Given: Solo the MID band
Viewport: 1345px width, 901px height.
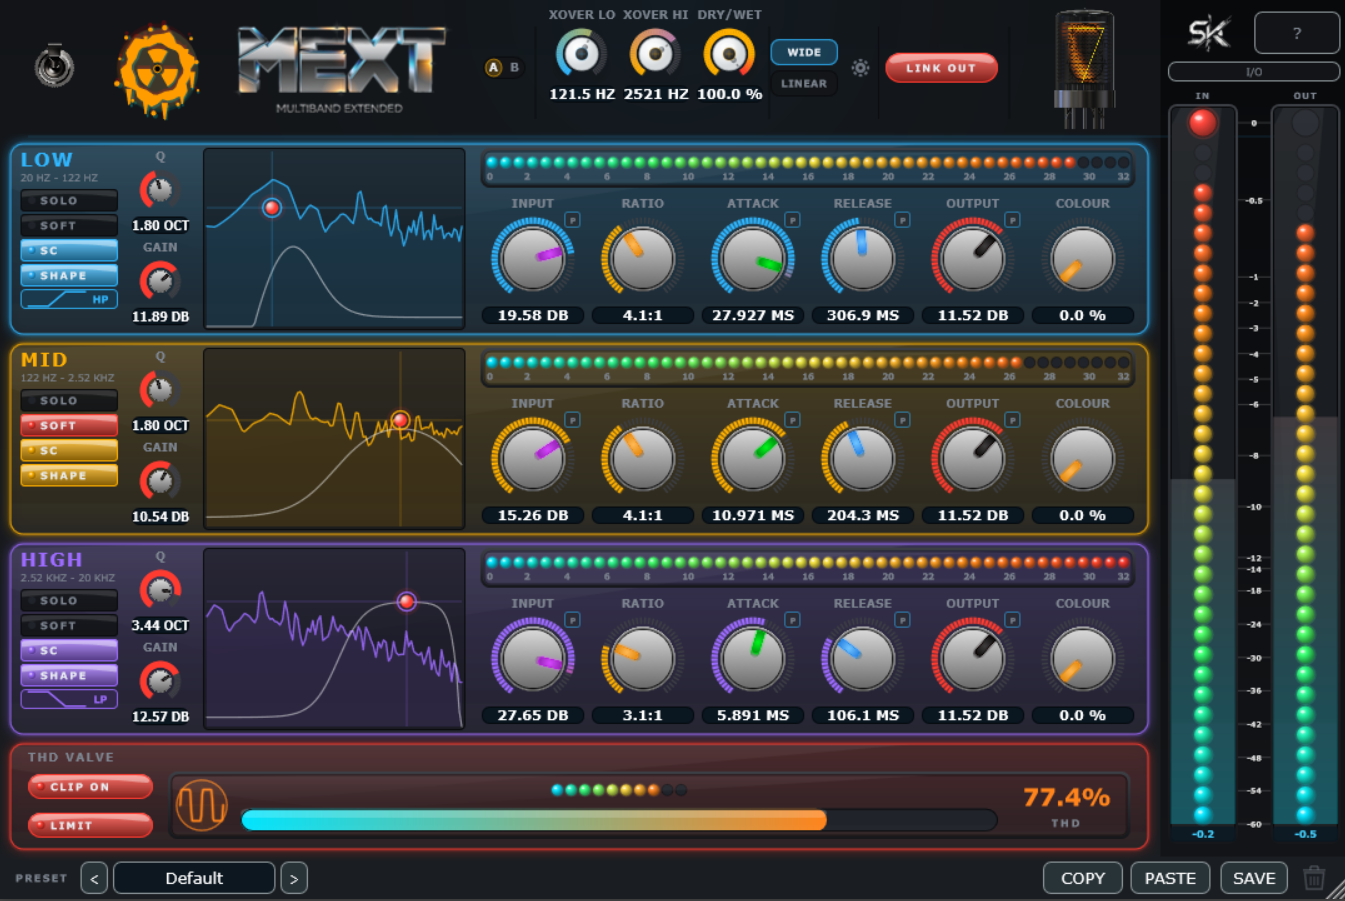Looking at the screenshot, I should (69, 401).
